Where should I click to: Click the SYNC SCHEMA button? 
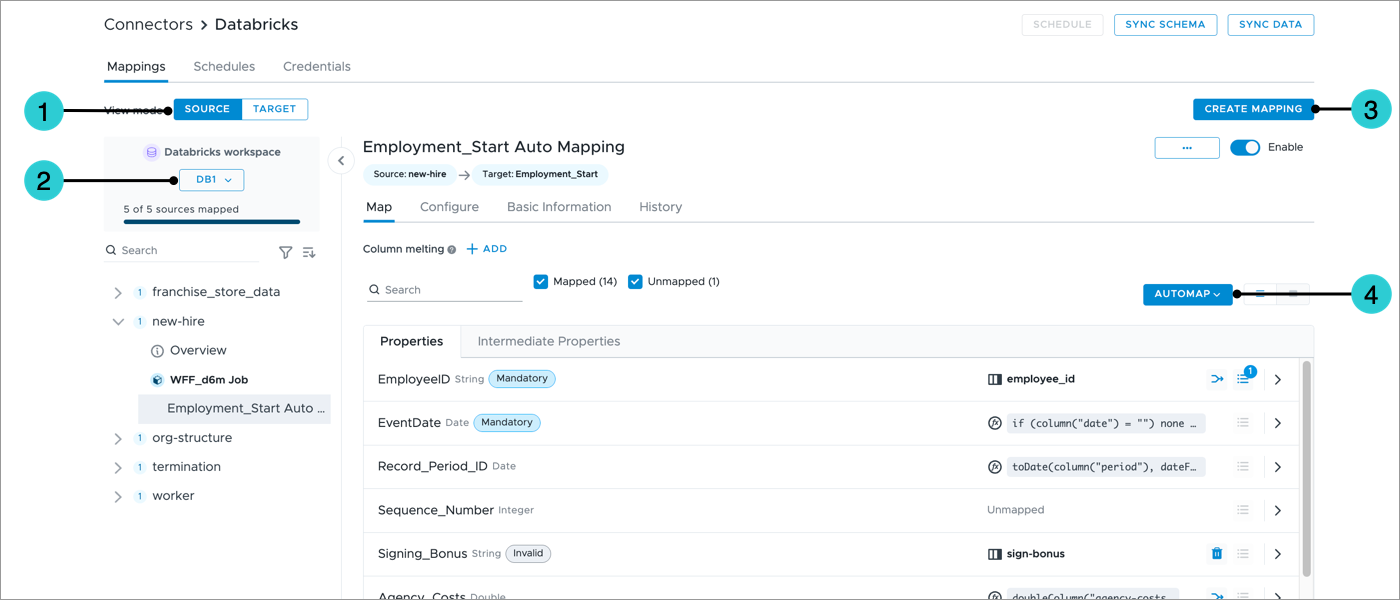click(1165, 25)
